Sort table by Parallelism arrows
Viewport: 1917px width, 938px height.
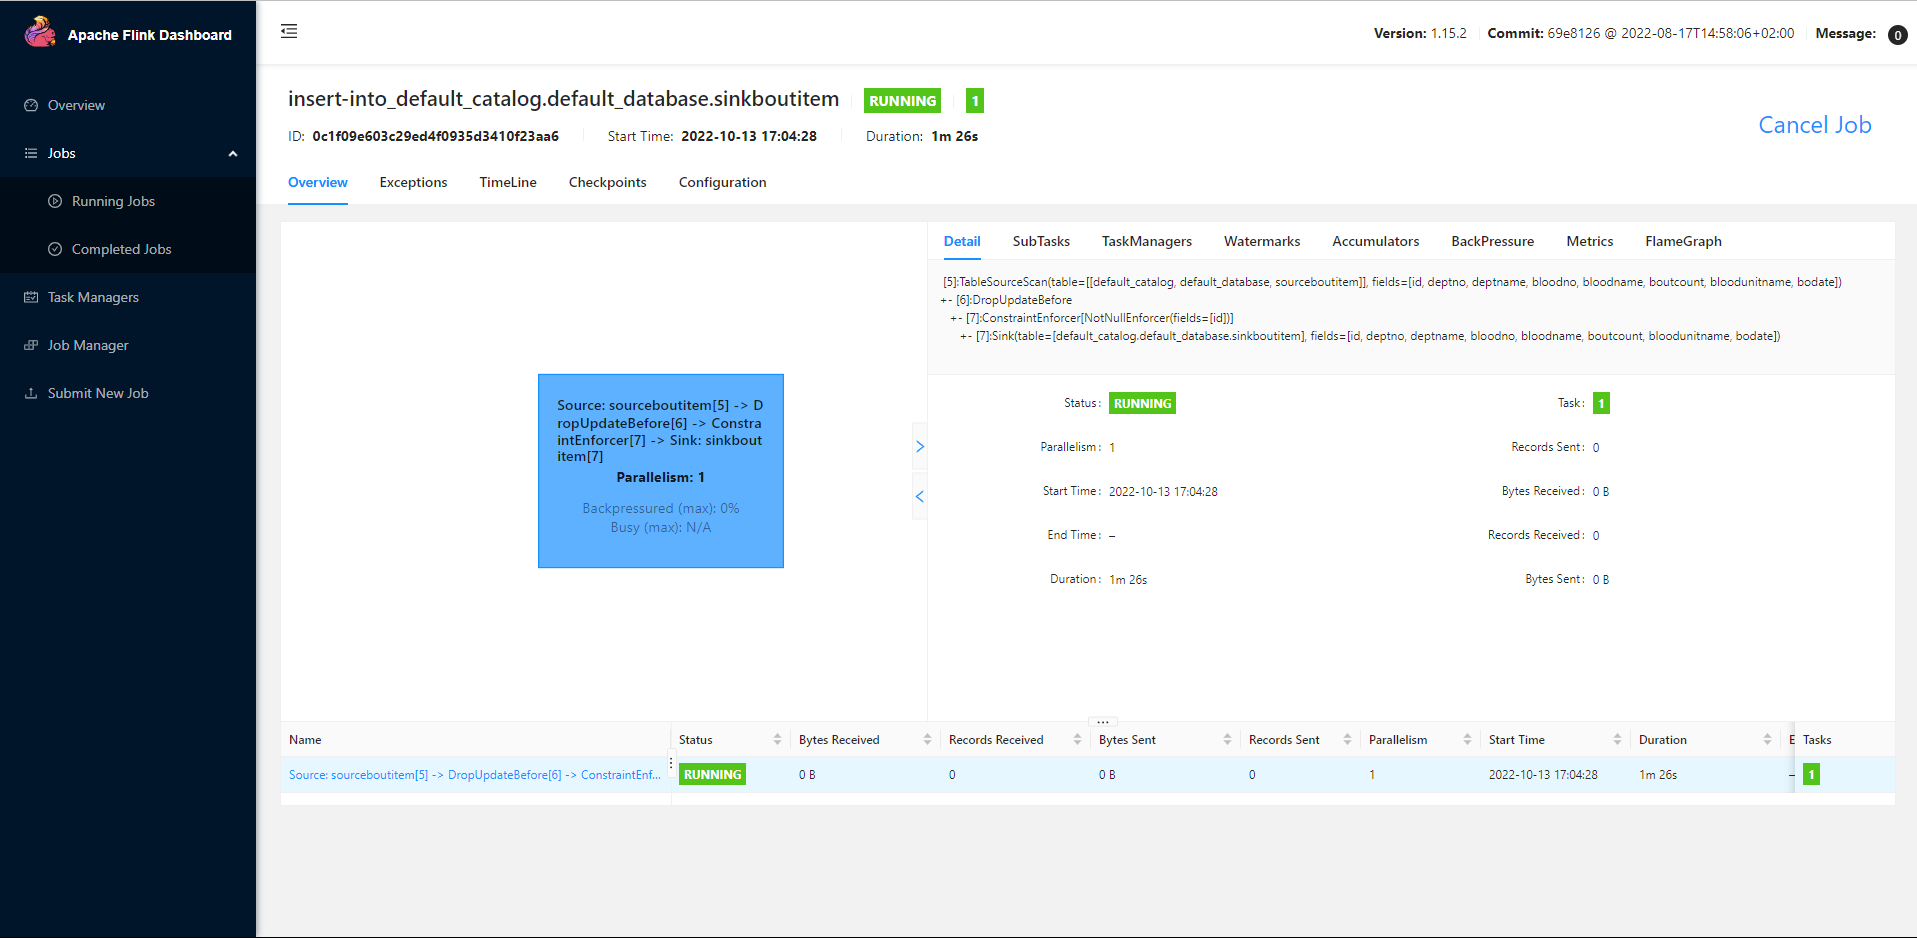click(1467, 740)
